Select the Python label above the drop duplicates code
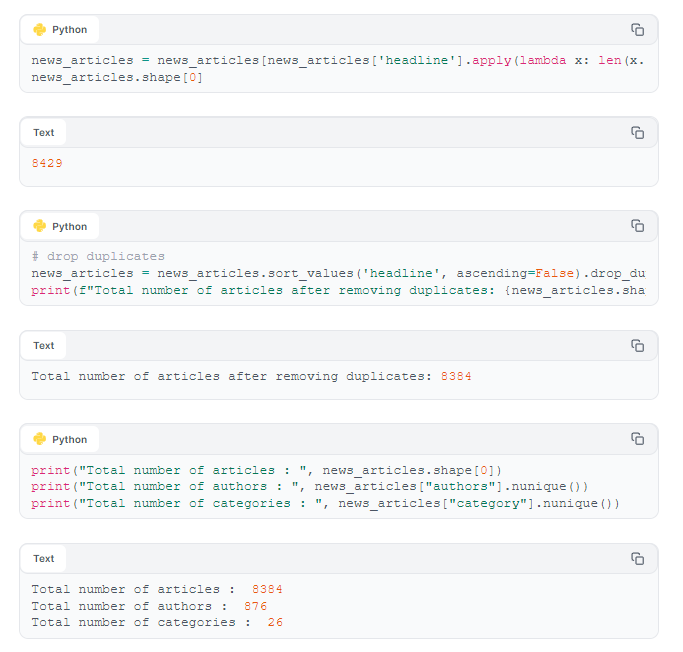Viewport: 683px width, 652px height. (70, 226)
